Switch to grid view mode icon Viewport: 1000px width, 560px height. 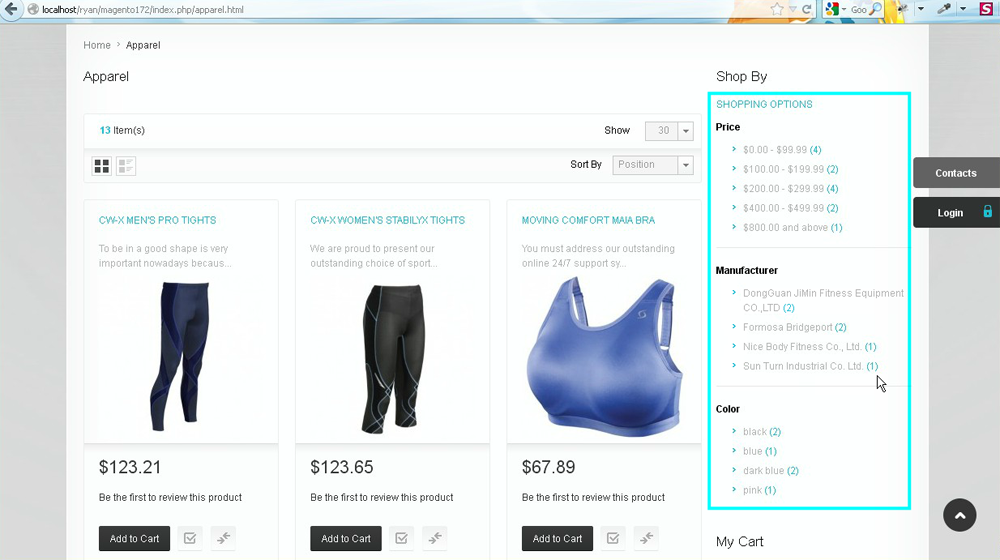click(x=101, y=166)
